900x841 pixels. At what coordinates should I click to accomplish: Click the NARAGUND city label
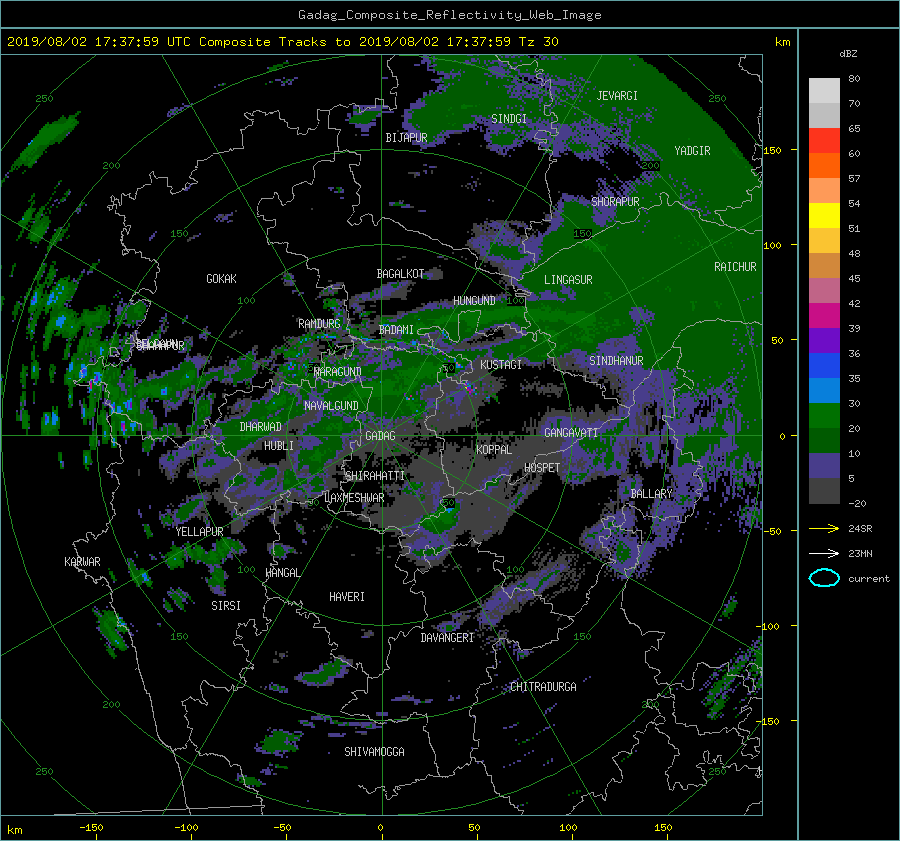(x=338, y=371)
